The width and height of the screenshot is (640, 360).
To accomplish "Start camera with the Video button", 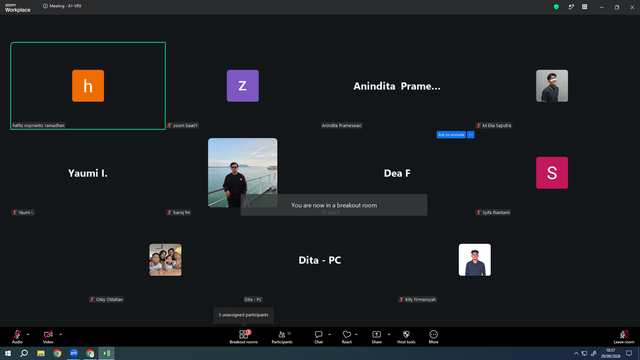I will pos(48,337).
